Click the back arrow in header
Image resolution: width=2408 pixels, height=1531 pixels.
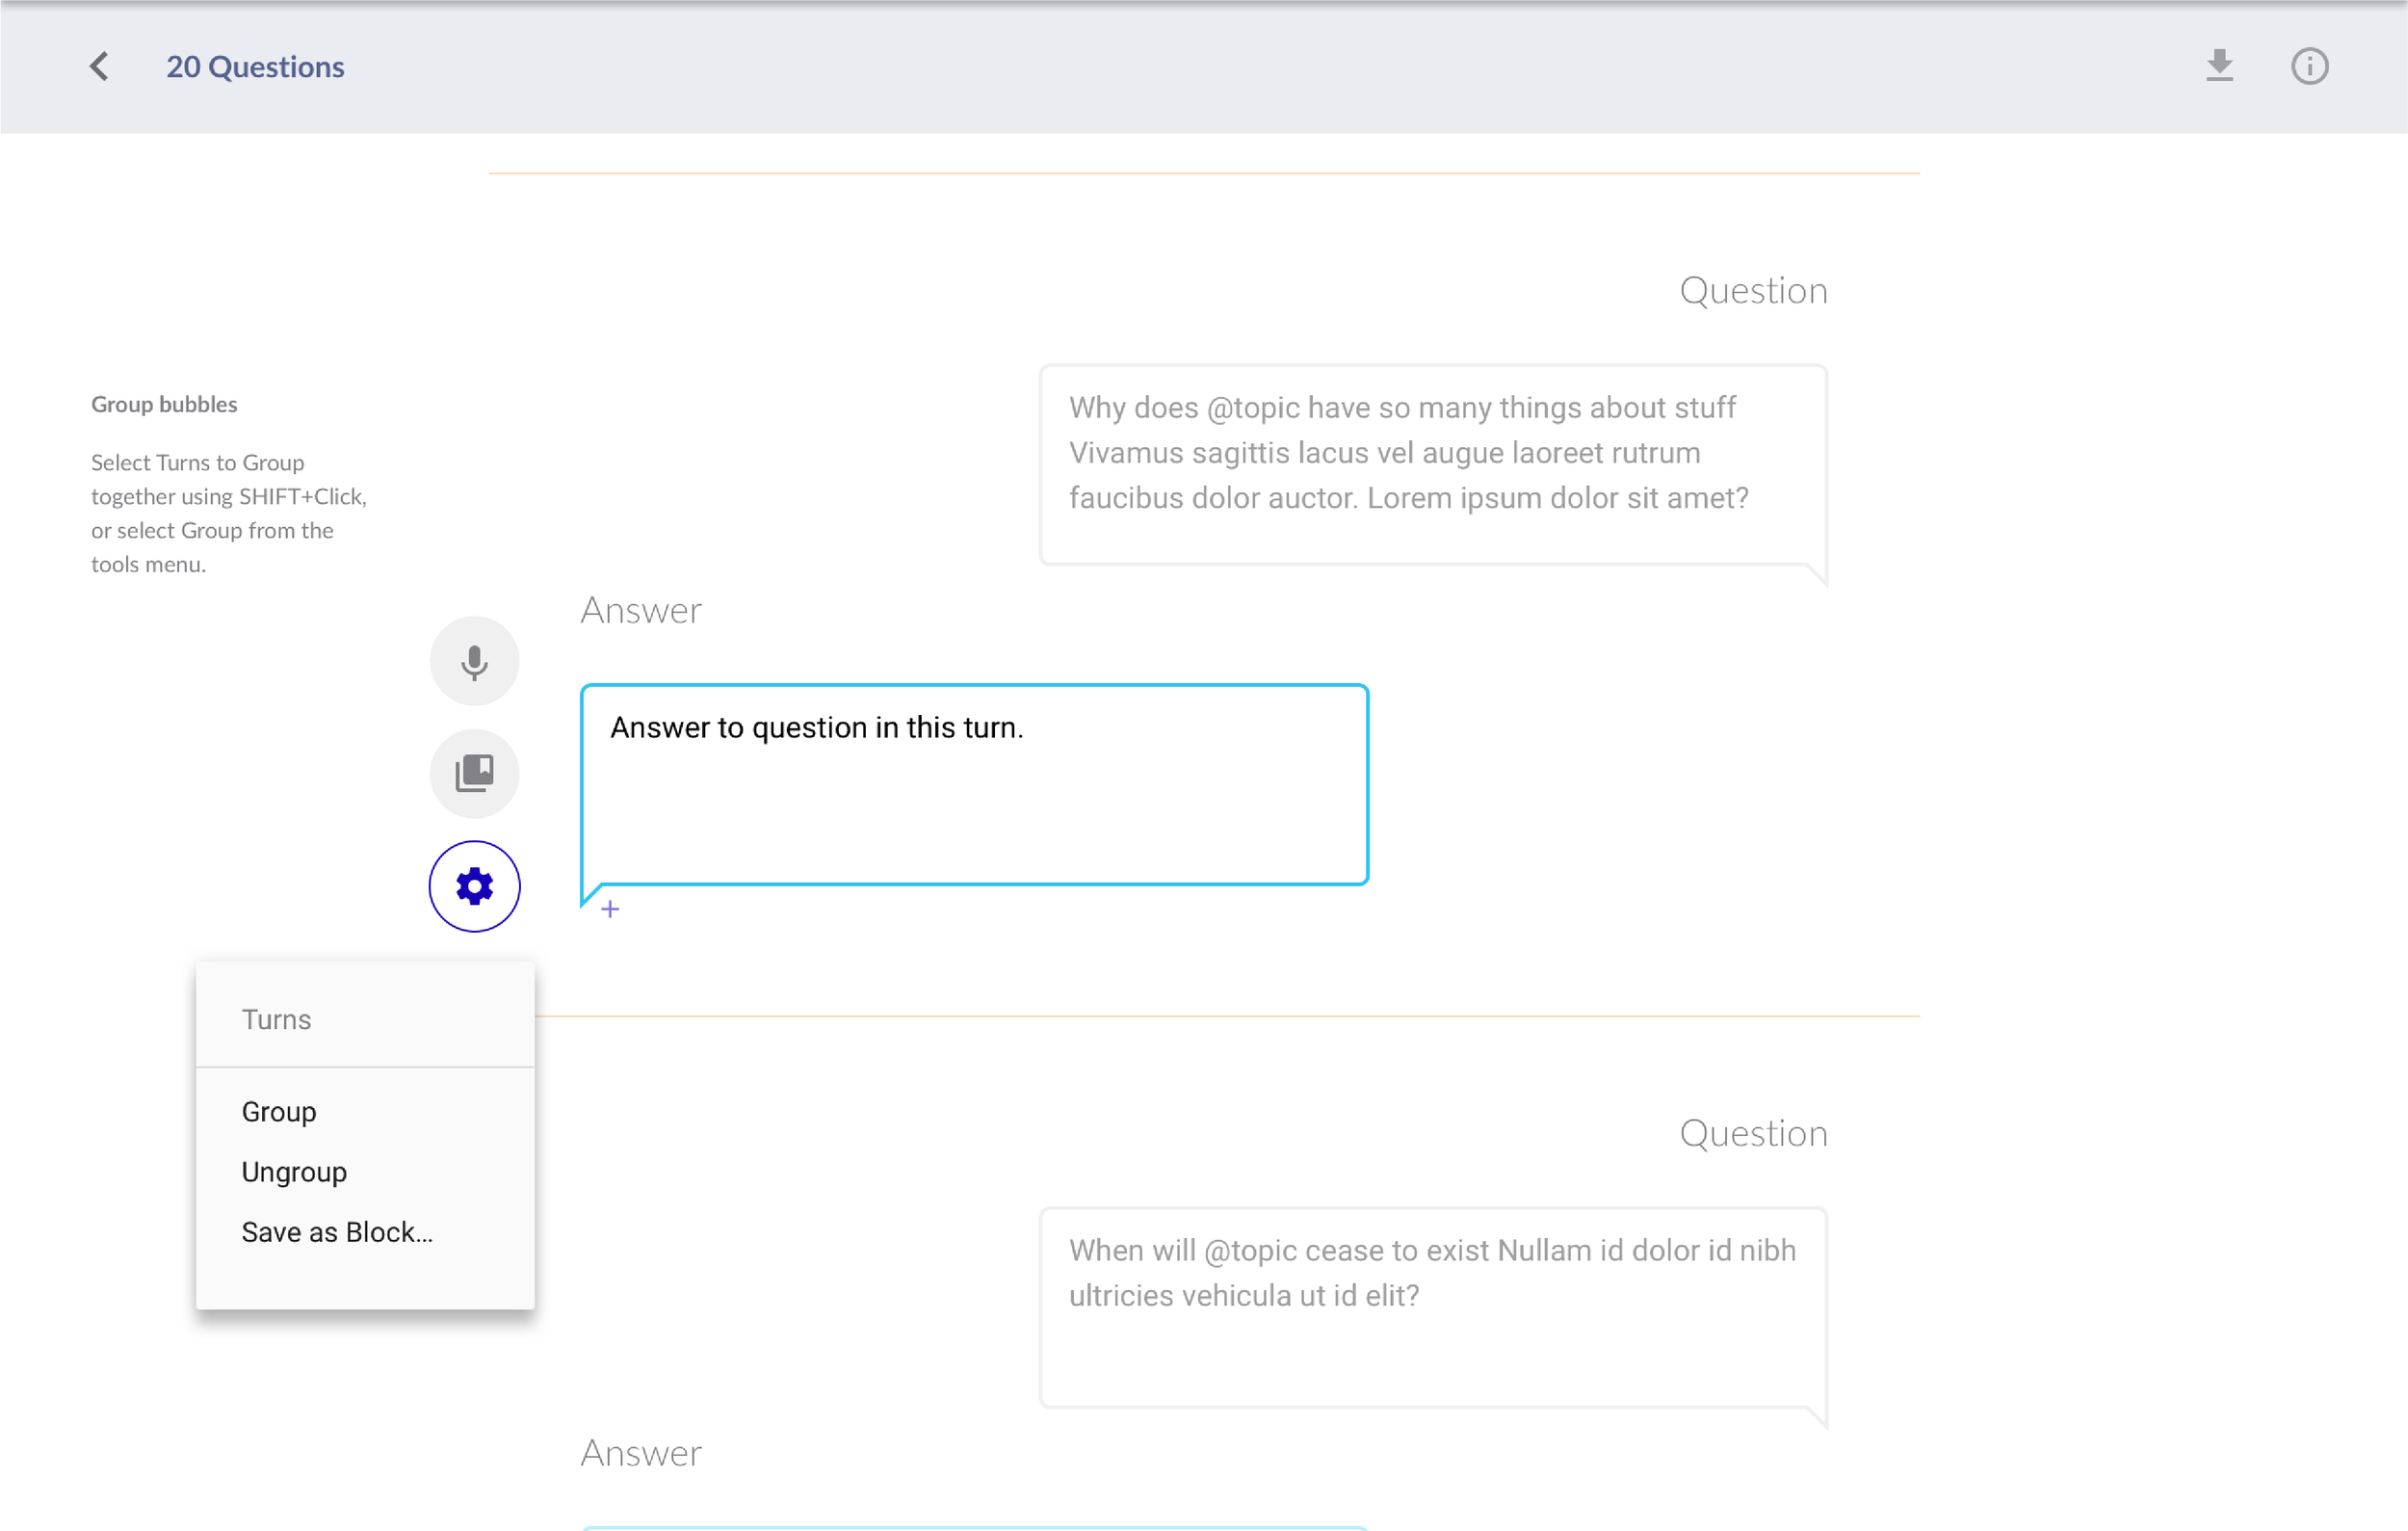99,67
